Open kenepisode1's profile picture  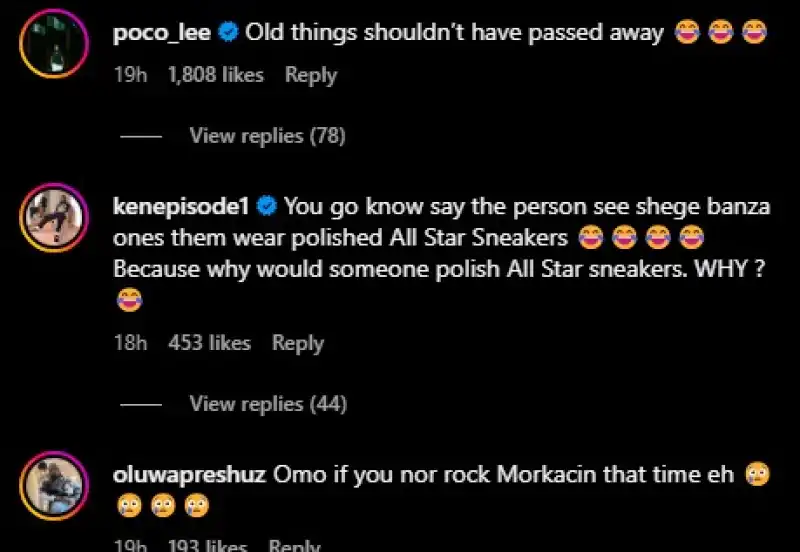point(54,217)
